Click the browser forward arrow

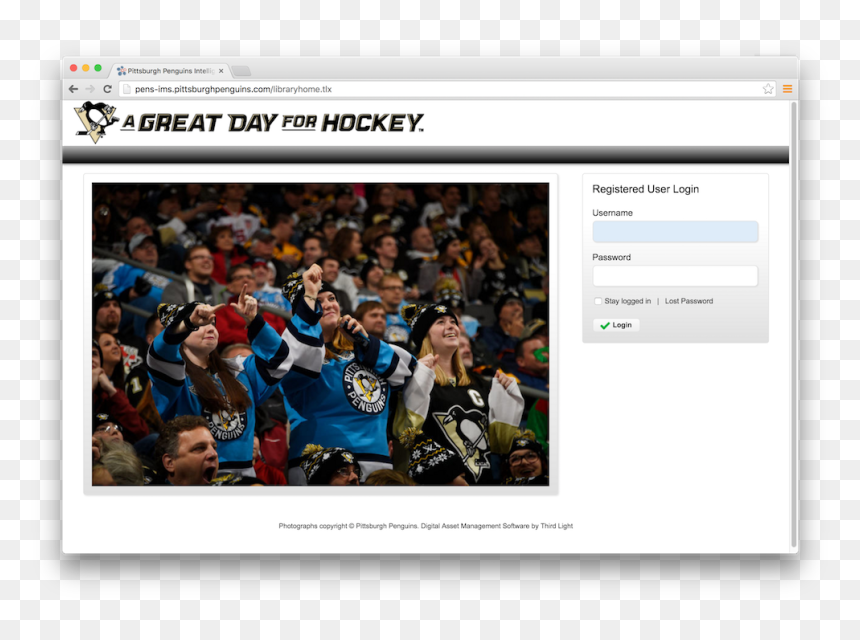click(x=90, y=89)
